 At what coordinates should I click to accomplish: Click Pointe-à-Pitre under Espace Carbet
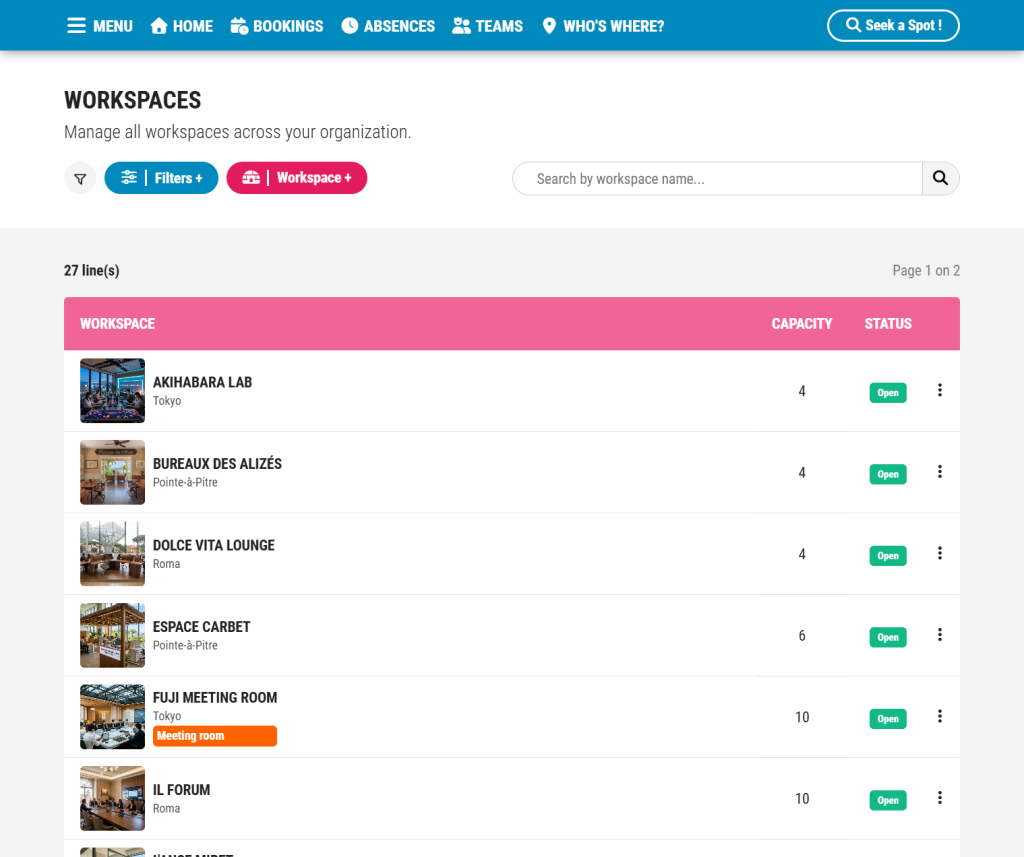(x=185, y=645)
